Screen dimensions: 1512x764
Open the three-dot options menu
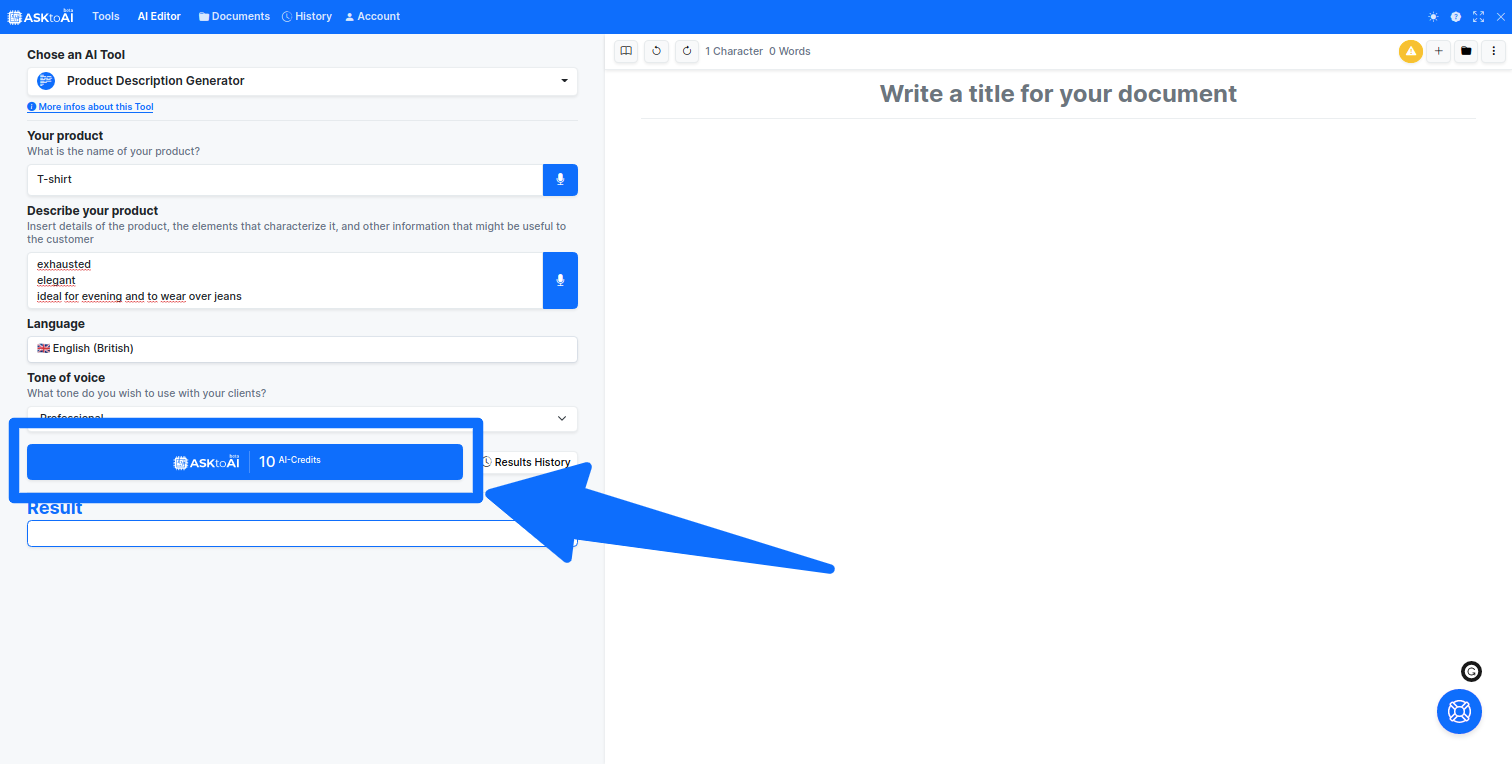tap(1495, 51)
